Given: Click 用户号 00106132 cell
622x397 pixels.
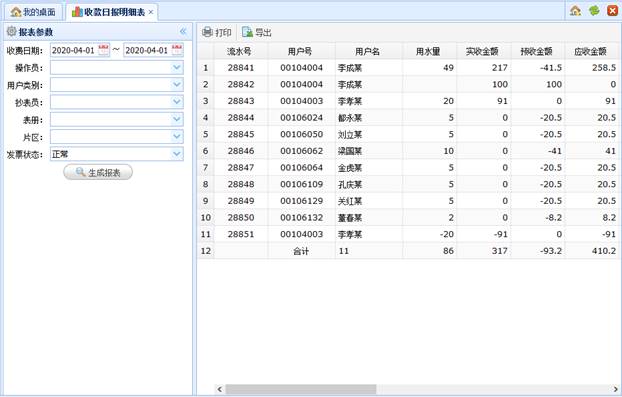Looking at the screenshot, I should (301, 218).
